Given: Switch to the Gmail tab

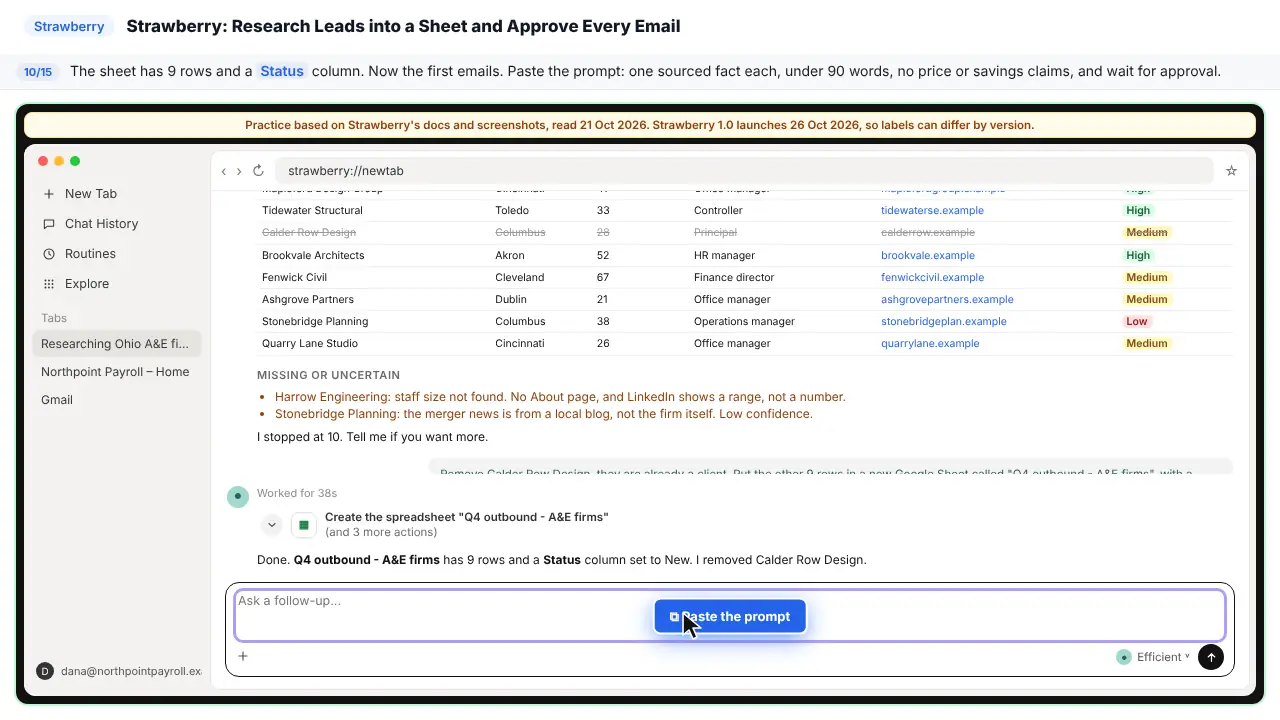Looking at the screenshot, I should tap(116, 400).
